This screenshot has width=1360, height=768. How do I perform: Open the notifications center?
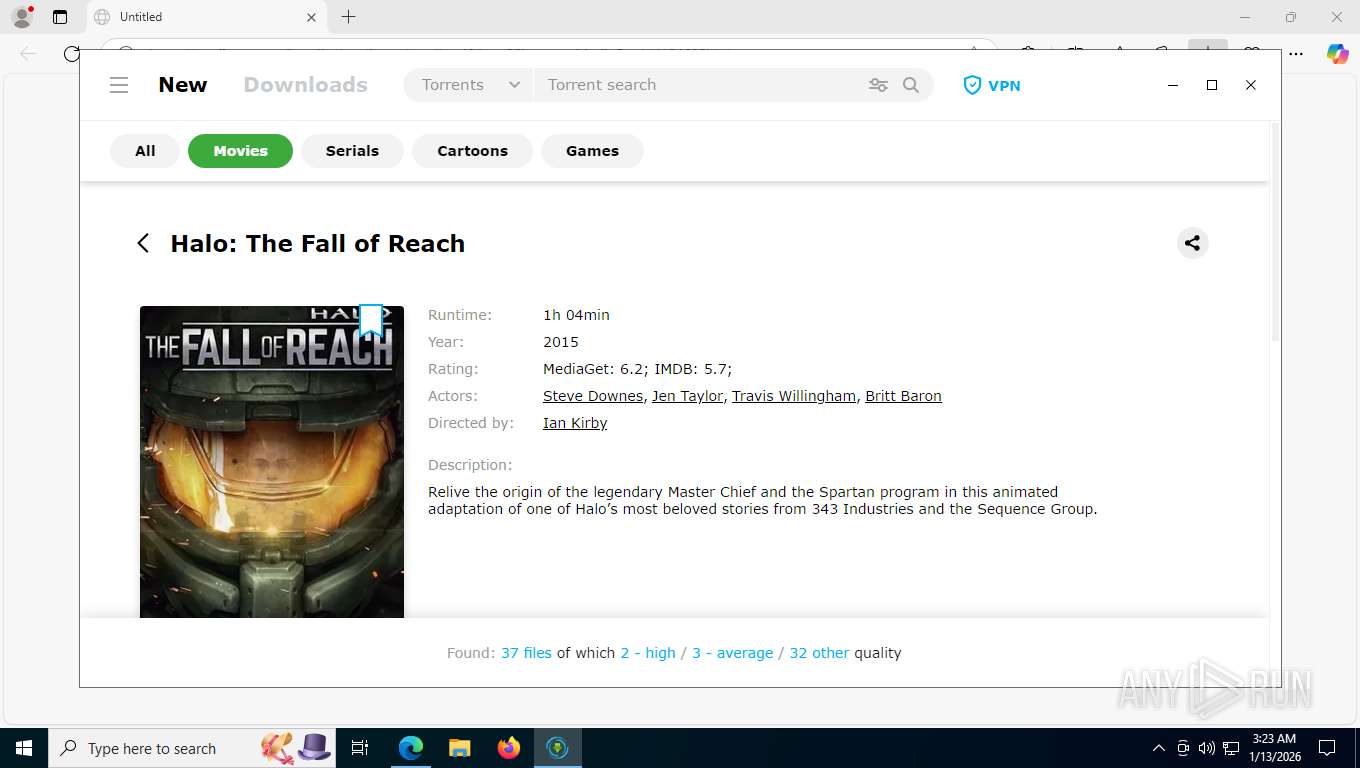(1327, 748)
